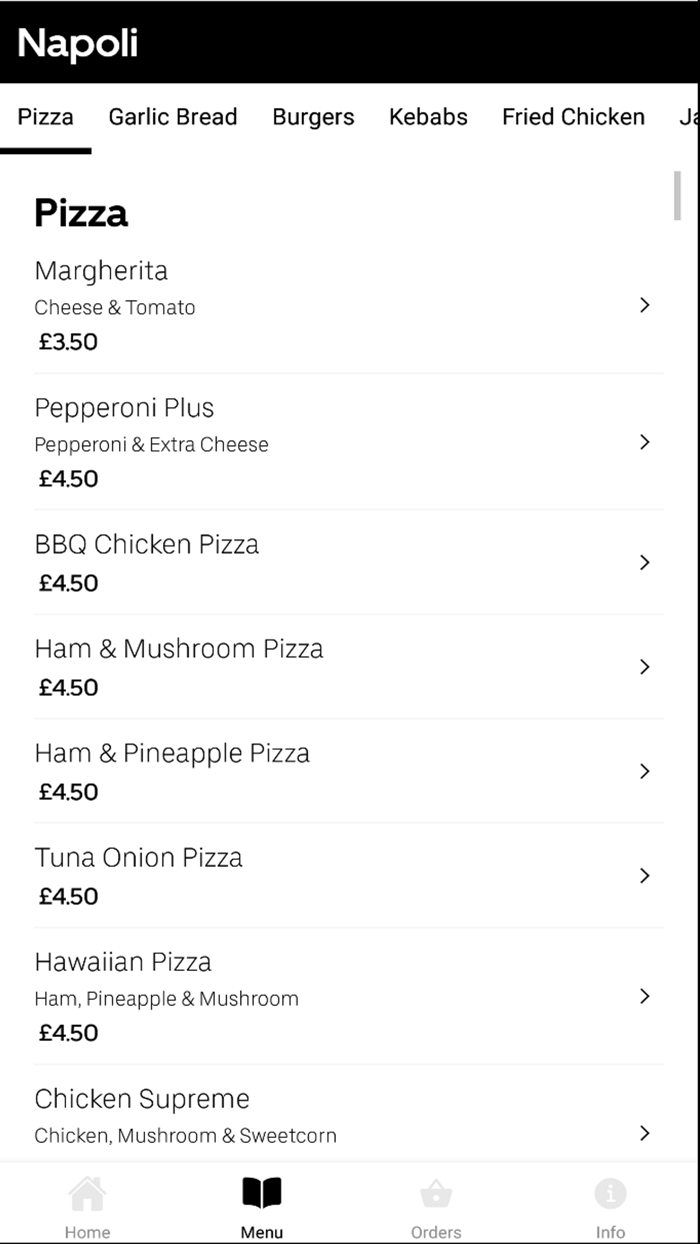The height and width of the screenshot is (1244, 700).
Task: Click the Home icon in bottom navigation
Action: 87,1196
